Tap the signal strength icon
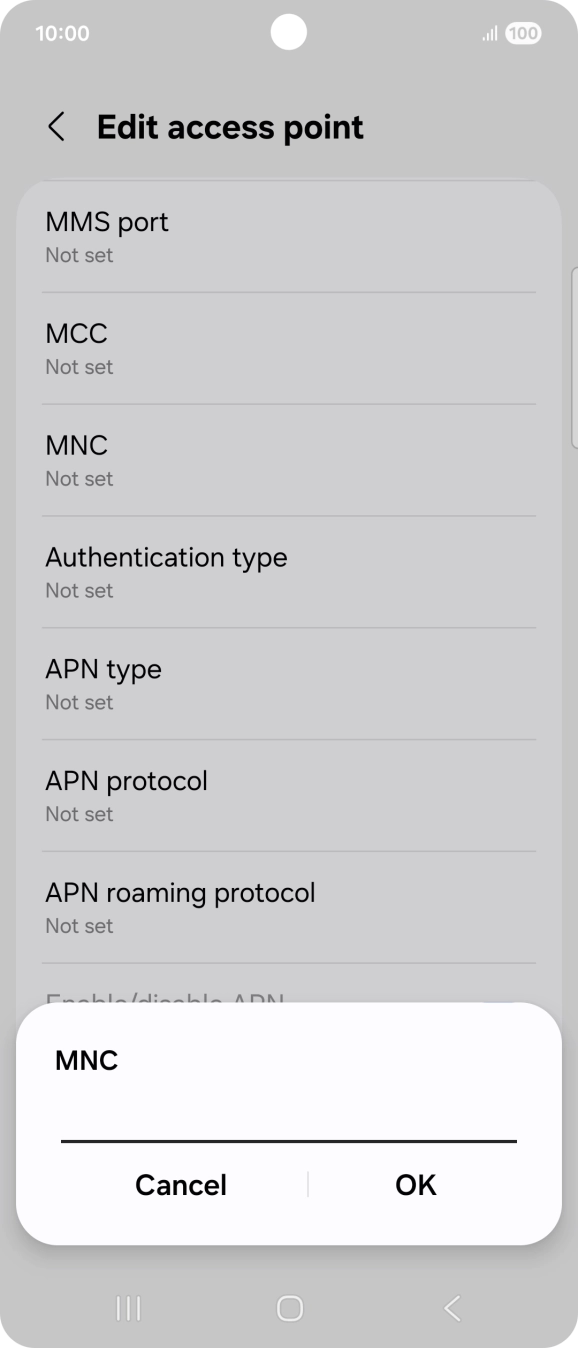Screen dimensions: 578x1348 [490, 34]
